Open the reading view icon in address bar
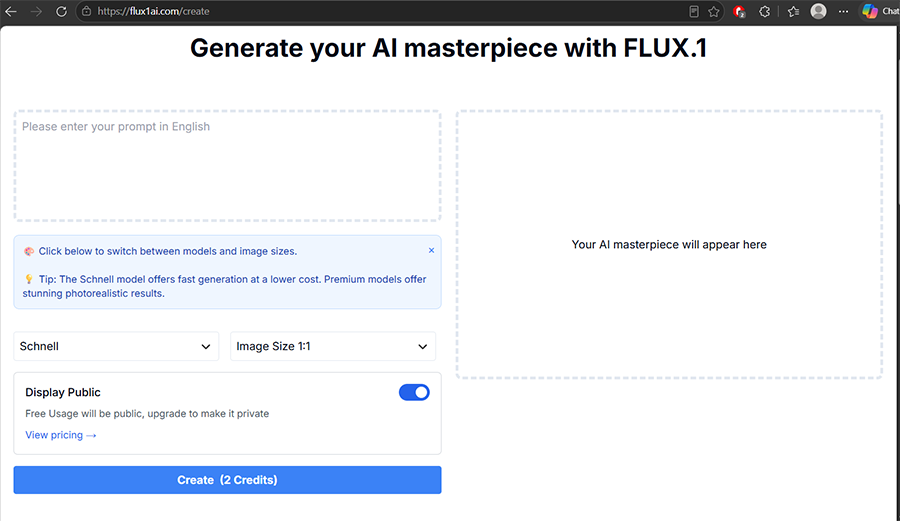900x521 pixels. coord(694,11)
